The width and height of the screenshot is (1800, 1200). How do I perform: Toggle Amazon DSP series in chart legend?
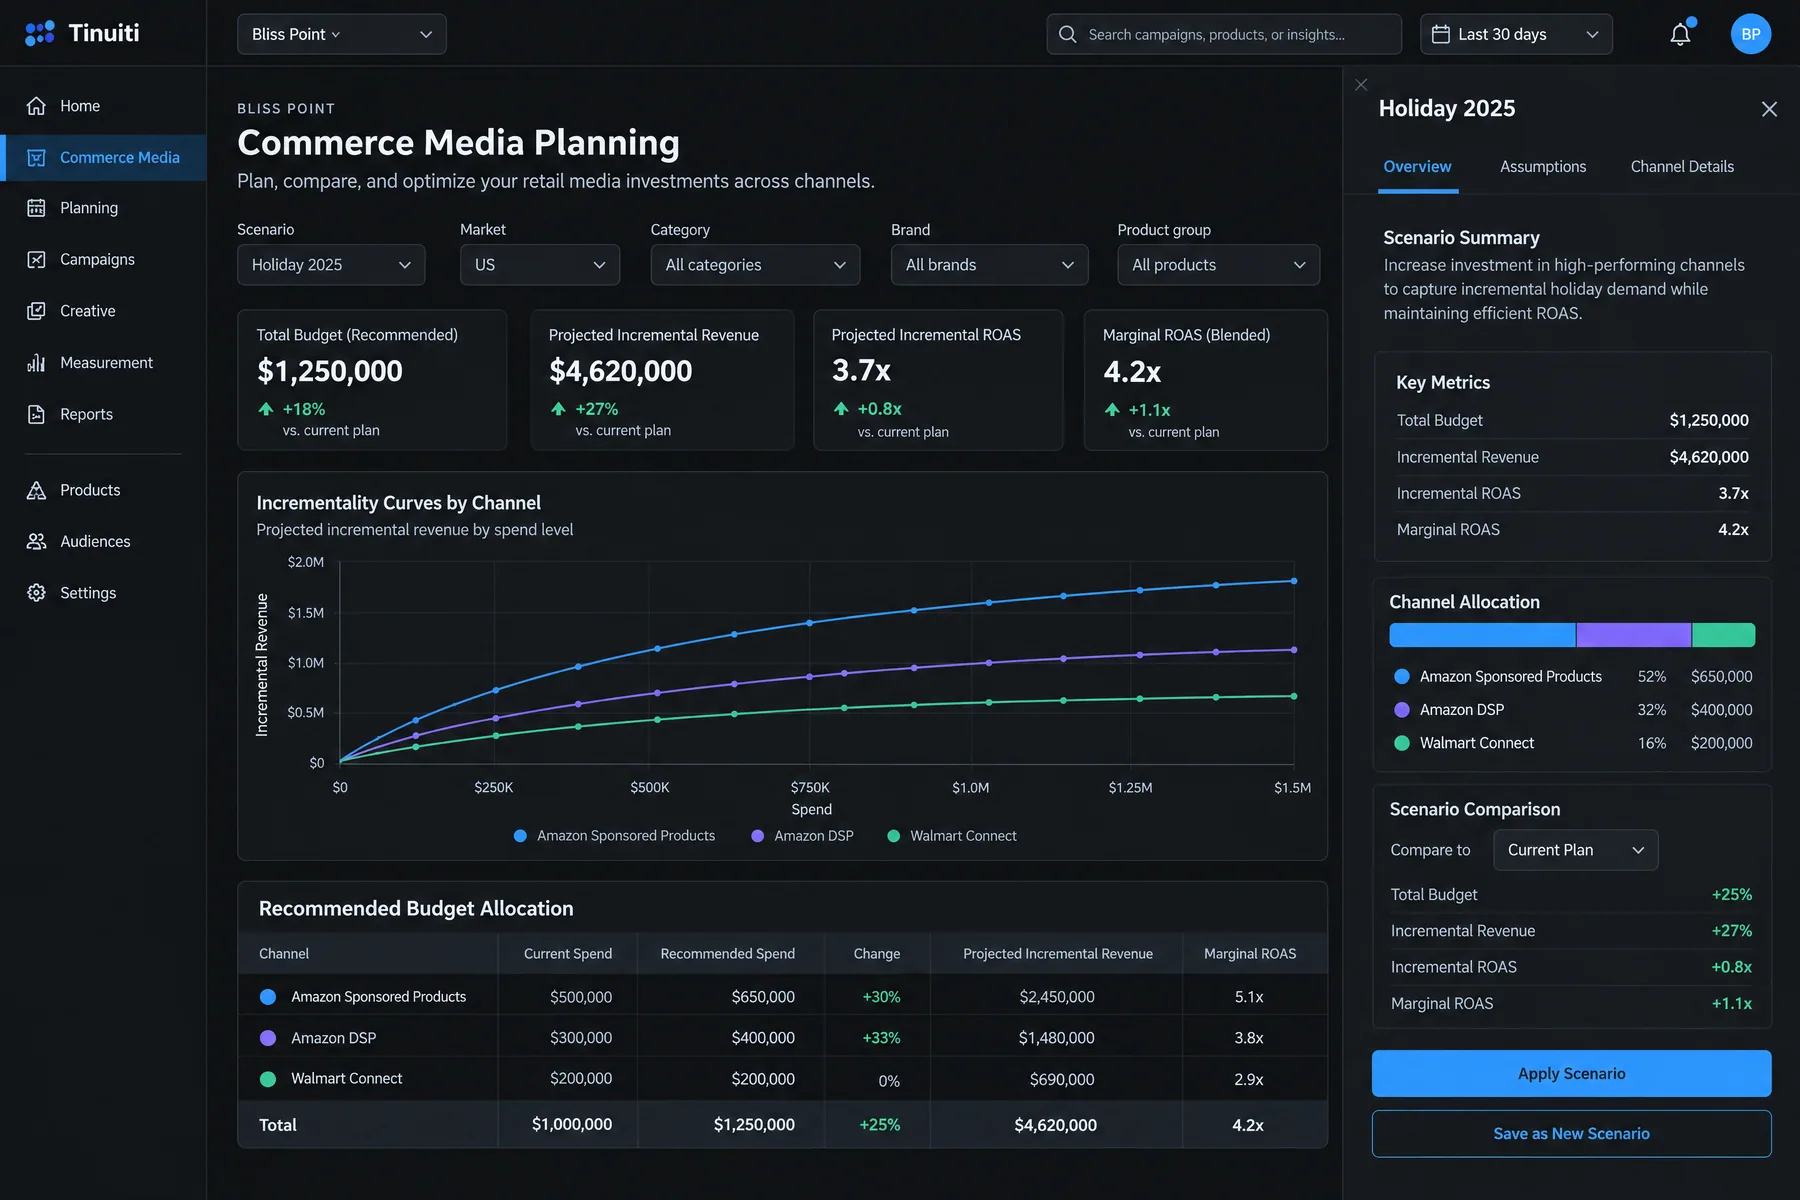[x=802, y=836]
